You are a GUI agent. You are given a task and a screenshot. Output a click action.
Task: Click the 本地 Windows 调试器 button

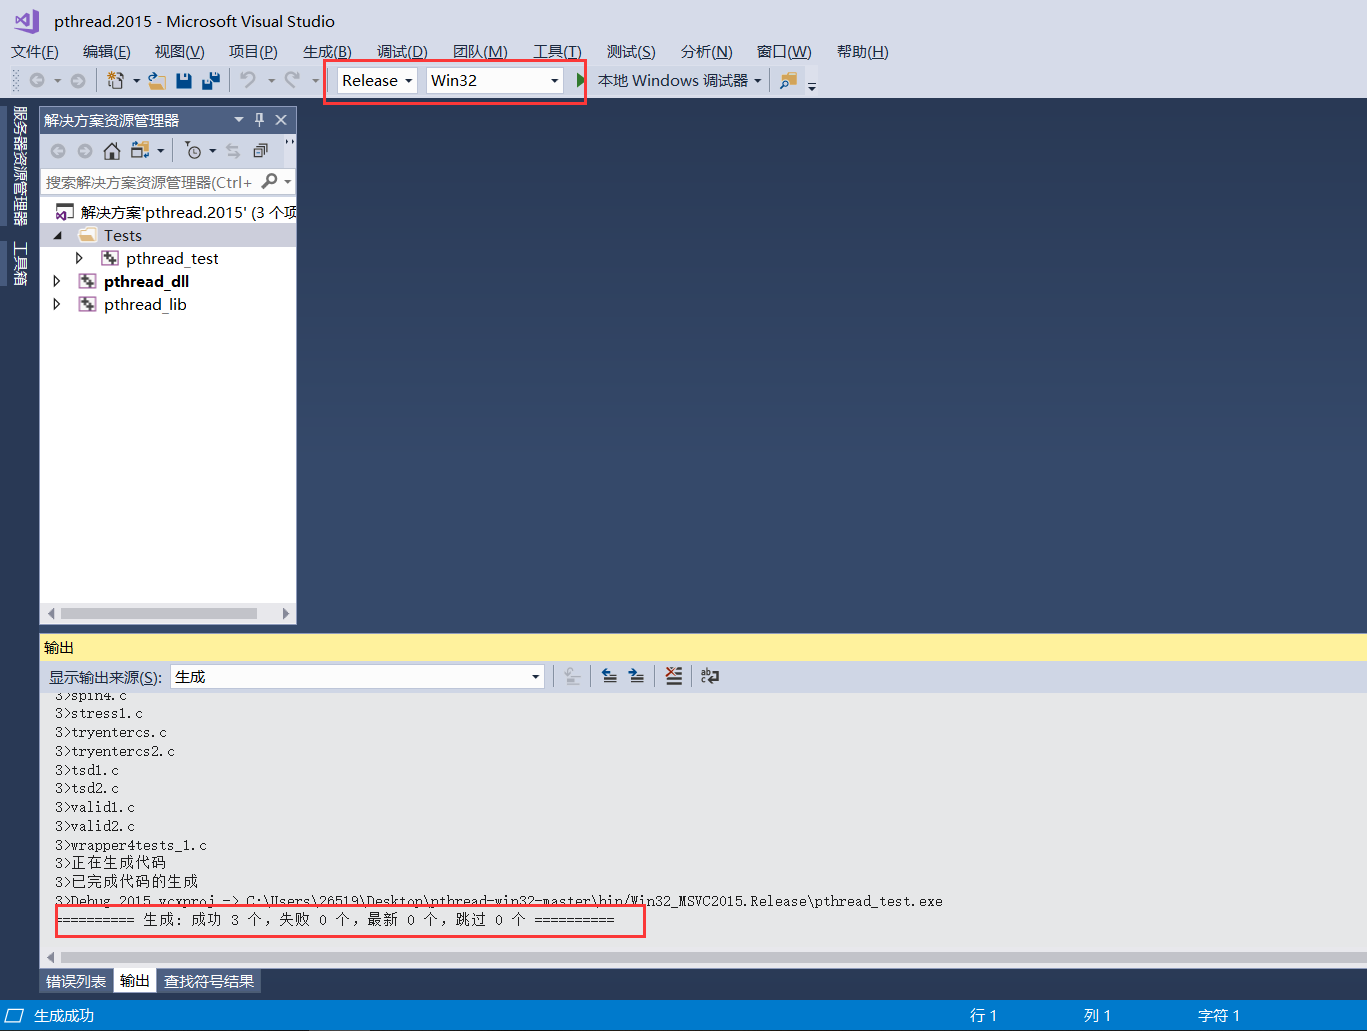pos(671,80)
